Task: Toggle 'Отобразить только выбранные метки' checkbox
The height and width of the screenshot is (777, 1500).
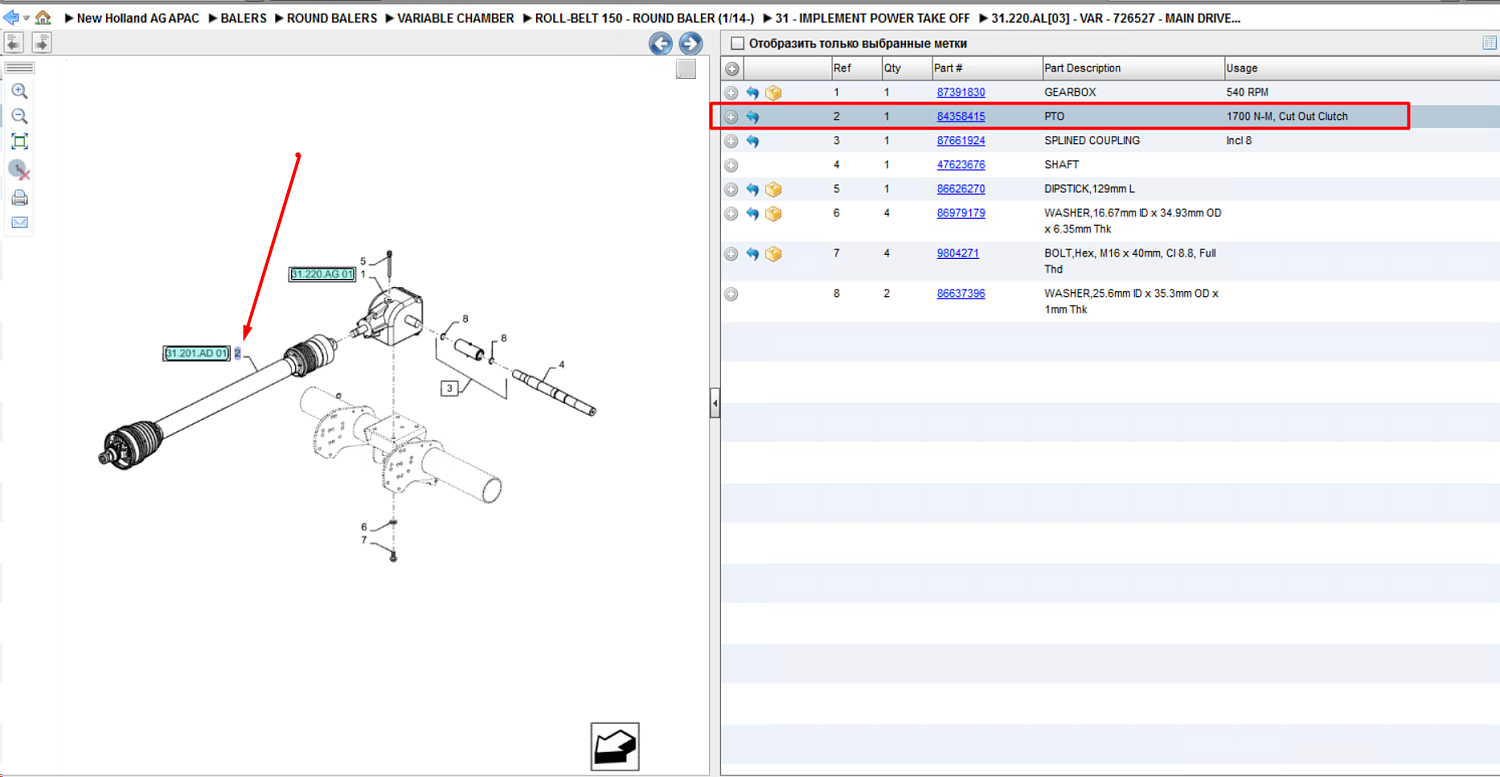Action: (738, 44)
